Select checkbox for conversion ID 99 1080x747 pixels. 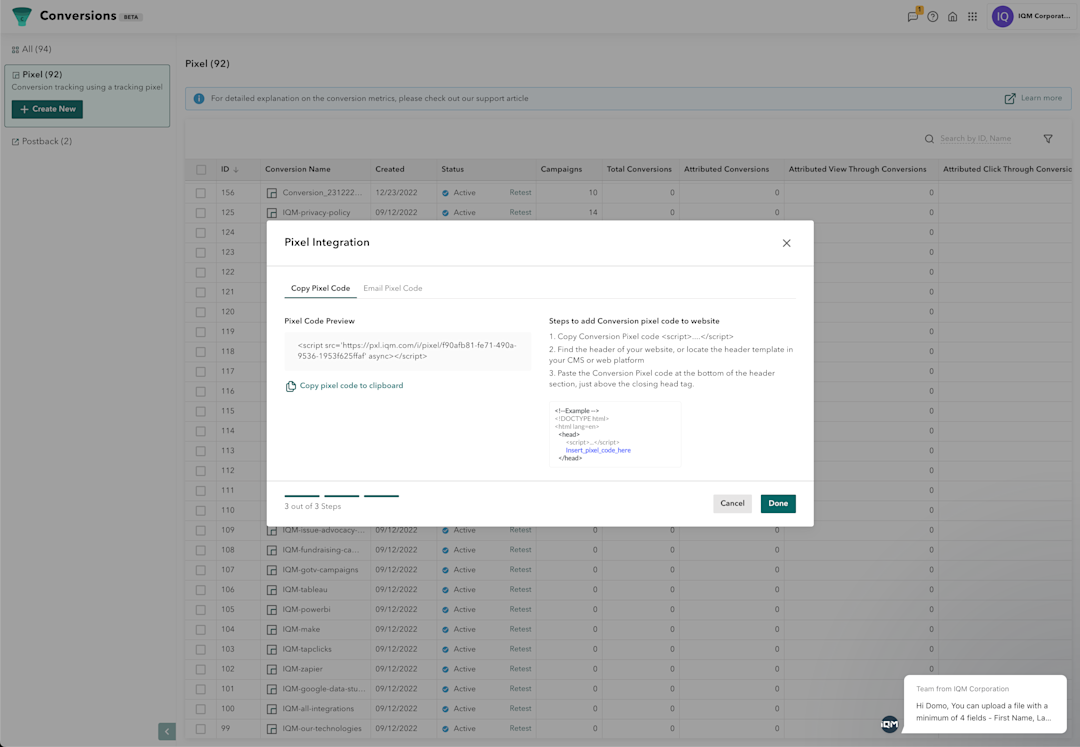coord(200,728)
